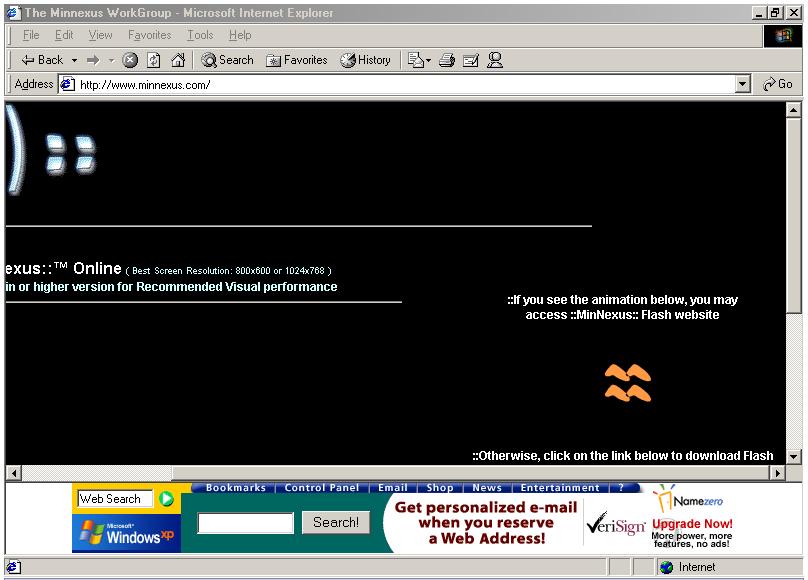
Task: Open the Shop banner tab
Action: tap(440, 488)
